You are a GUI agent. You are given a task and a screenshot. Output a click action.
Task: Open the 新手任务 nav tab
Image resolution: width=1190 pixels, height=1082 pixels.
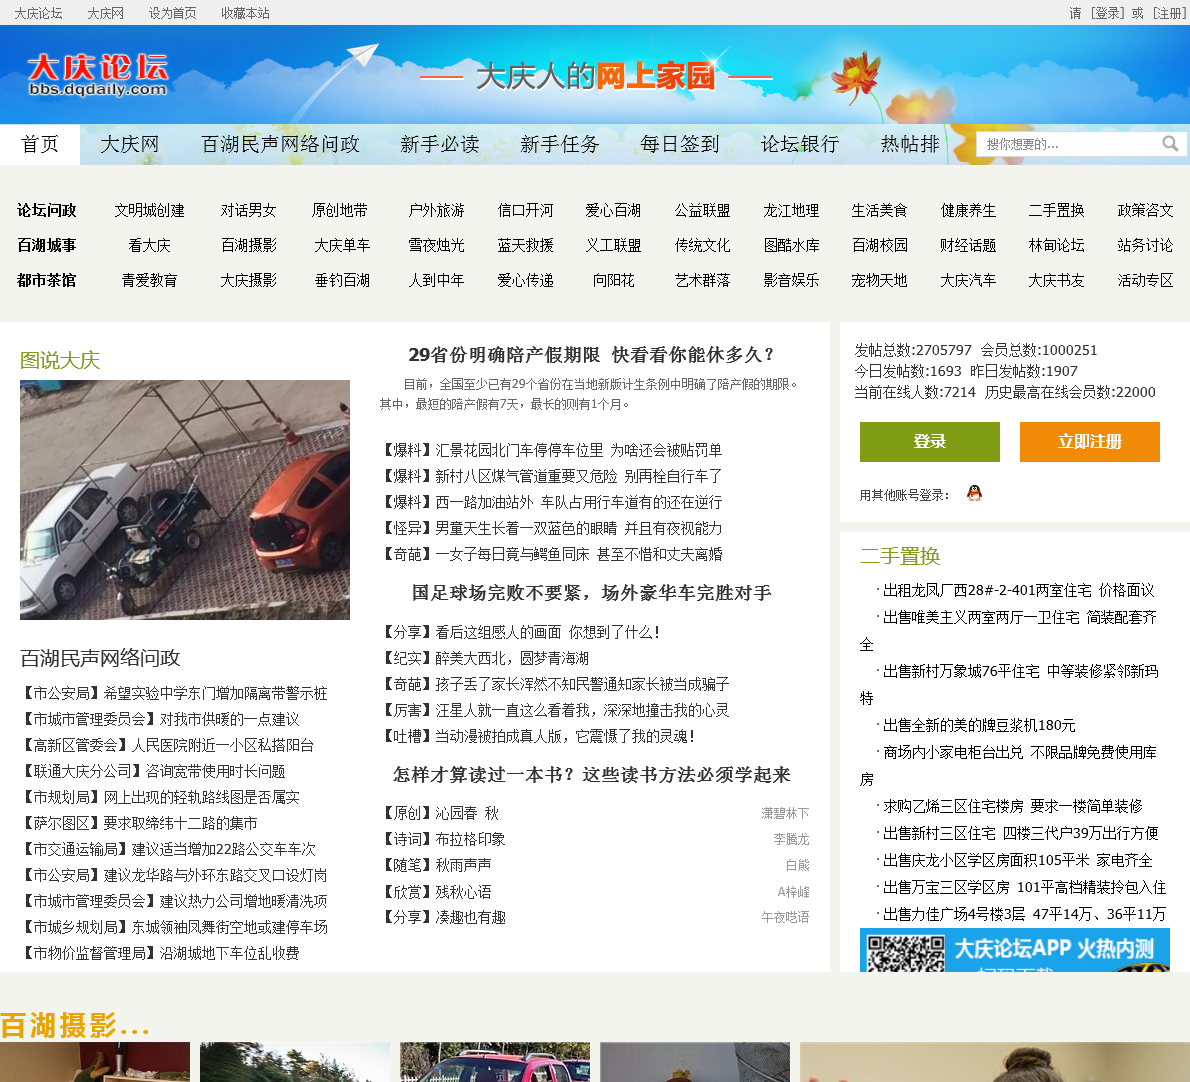click(x=559, y=144)
